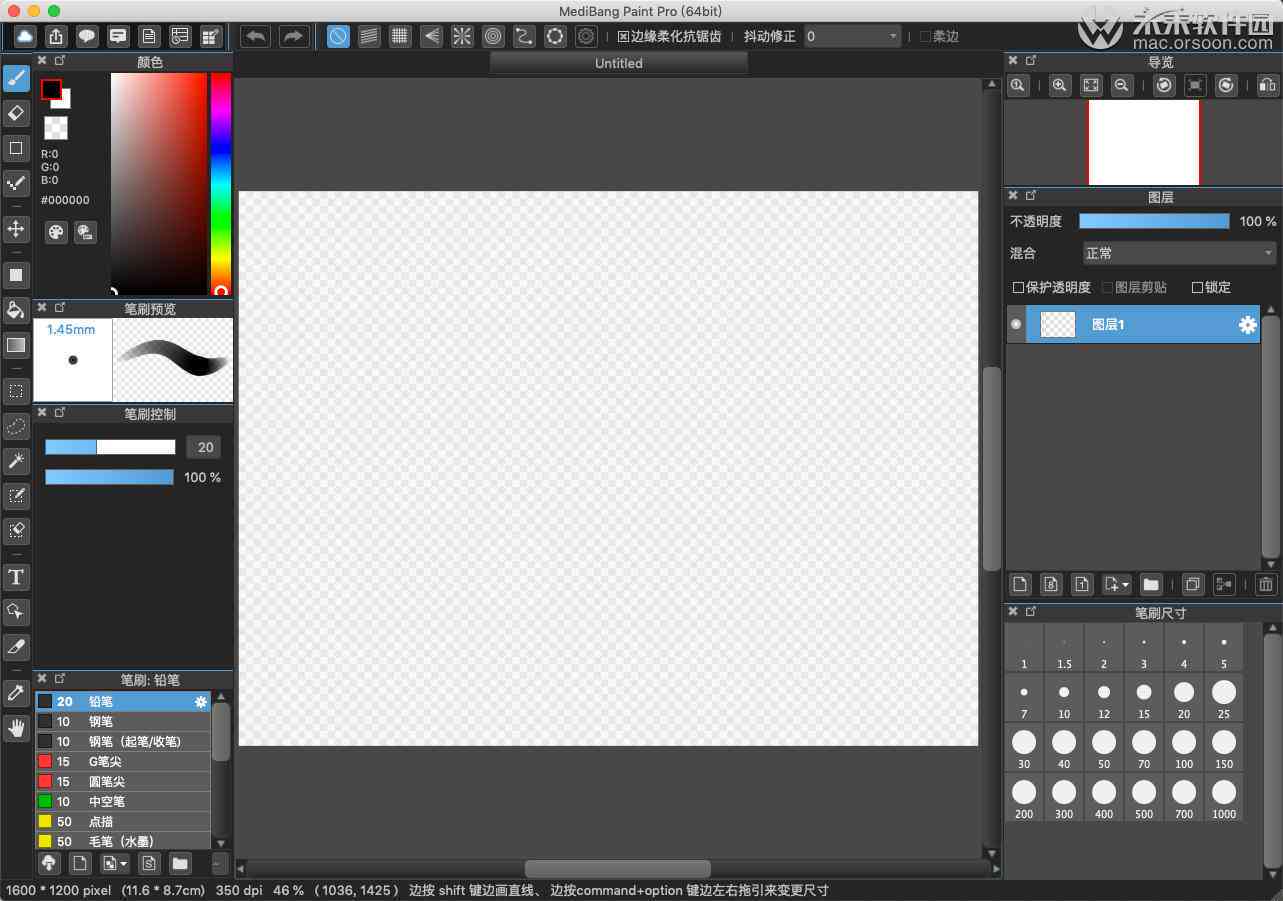Toggle the 锁定 layer checkbox

coord(1197,287)
